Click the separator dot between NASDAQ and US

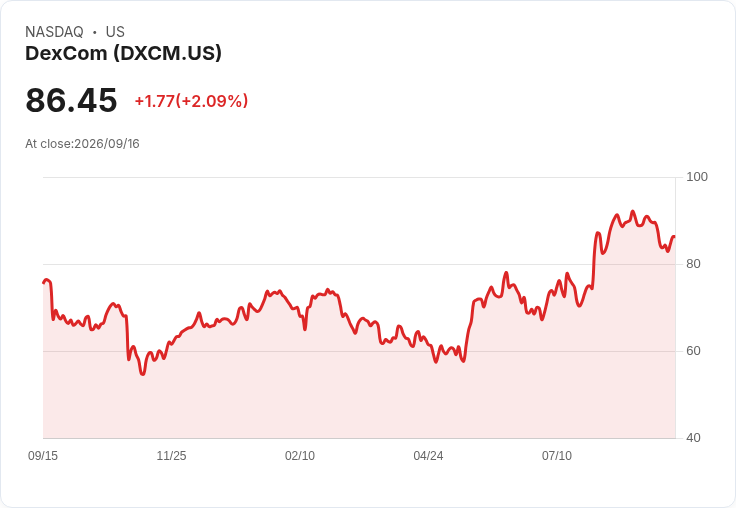pos(94,32)
